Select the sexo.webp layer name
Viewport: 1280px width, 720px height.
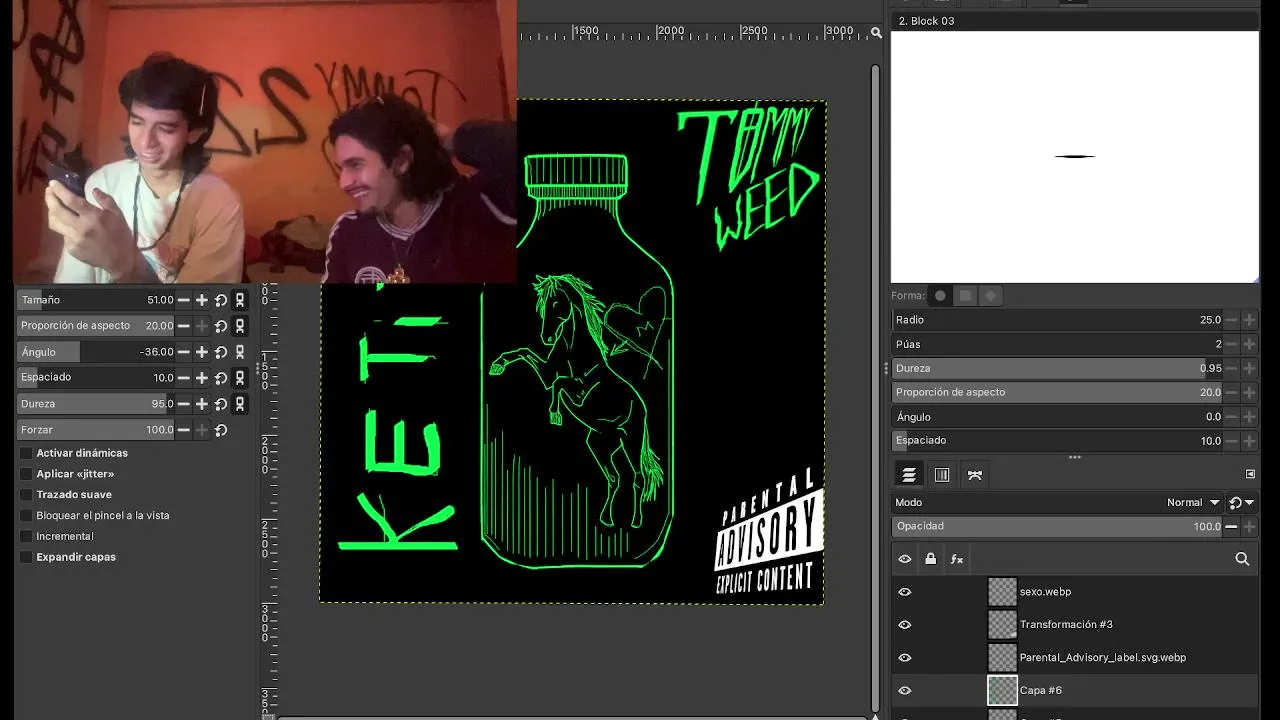coord(1045,592)
